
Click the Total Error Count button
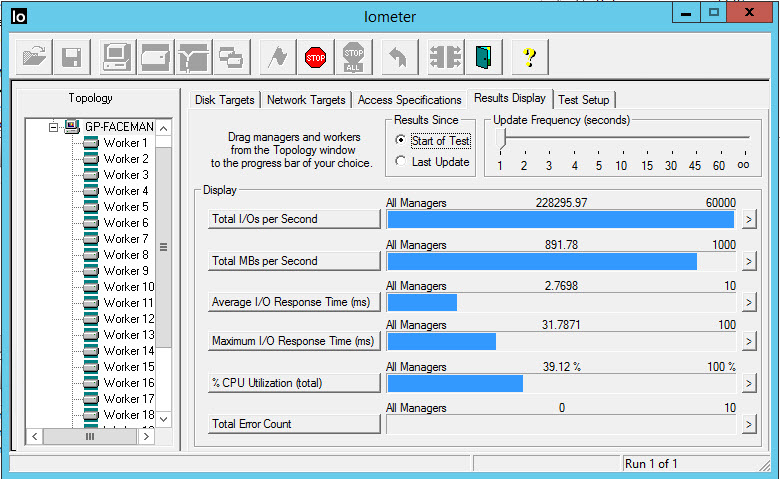(x=294, y=424)
